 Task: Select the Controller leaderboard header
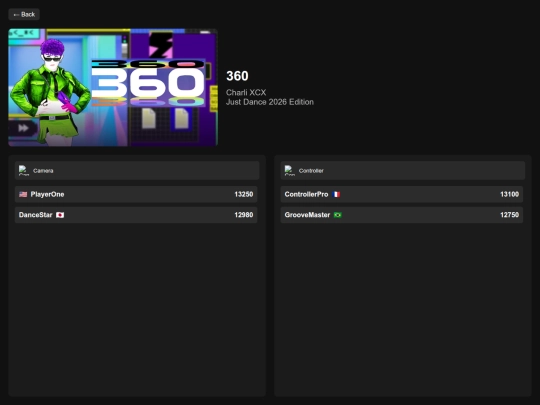coord(403,170)
